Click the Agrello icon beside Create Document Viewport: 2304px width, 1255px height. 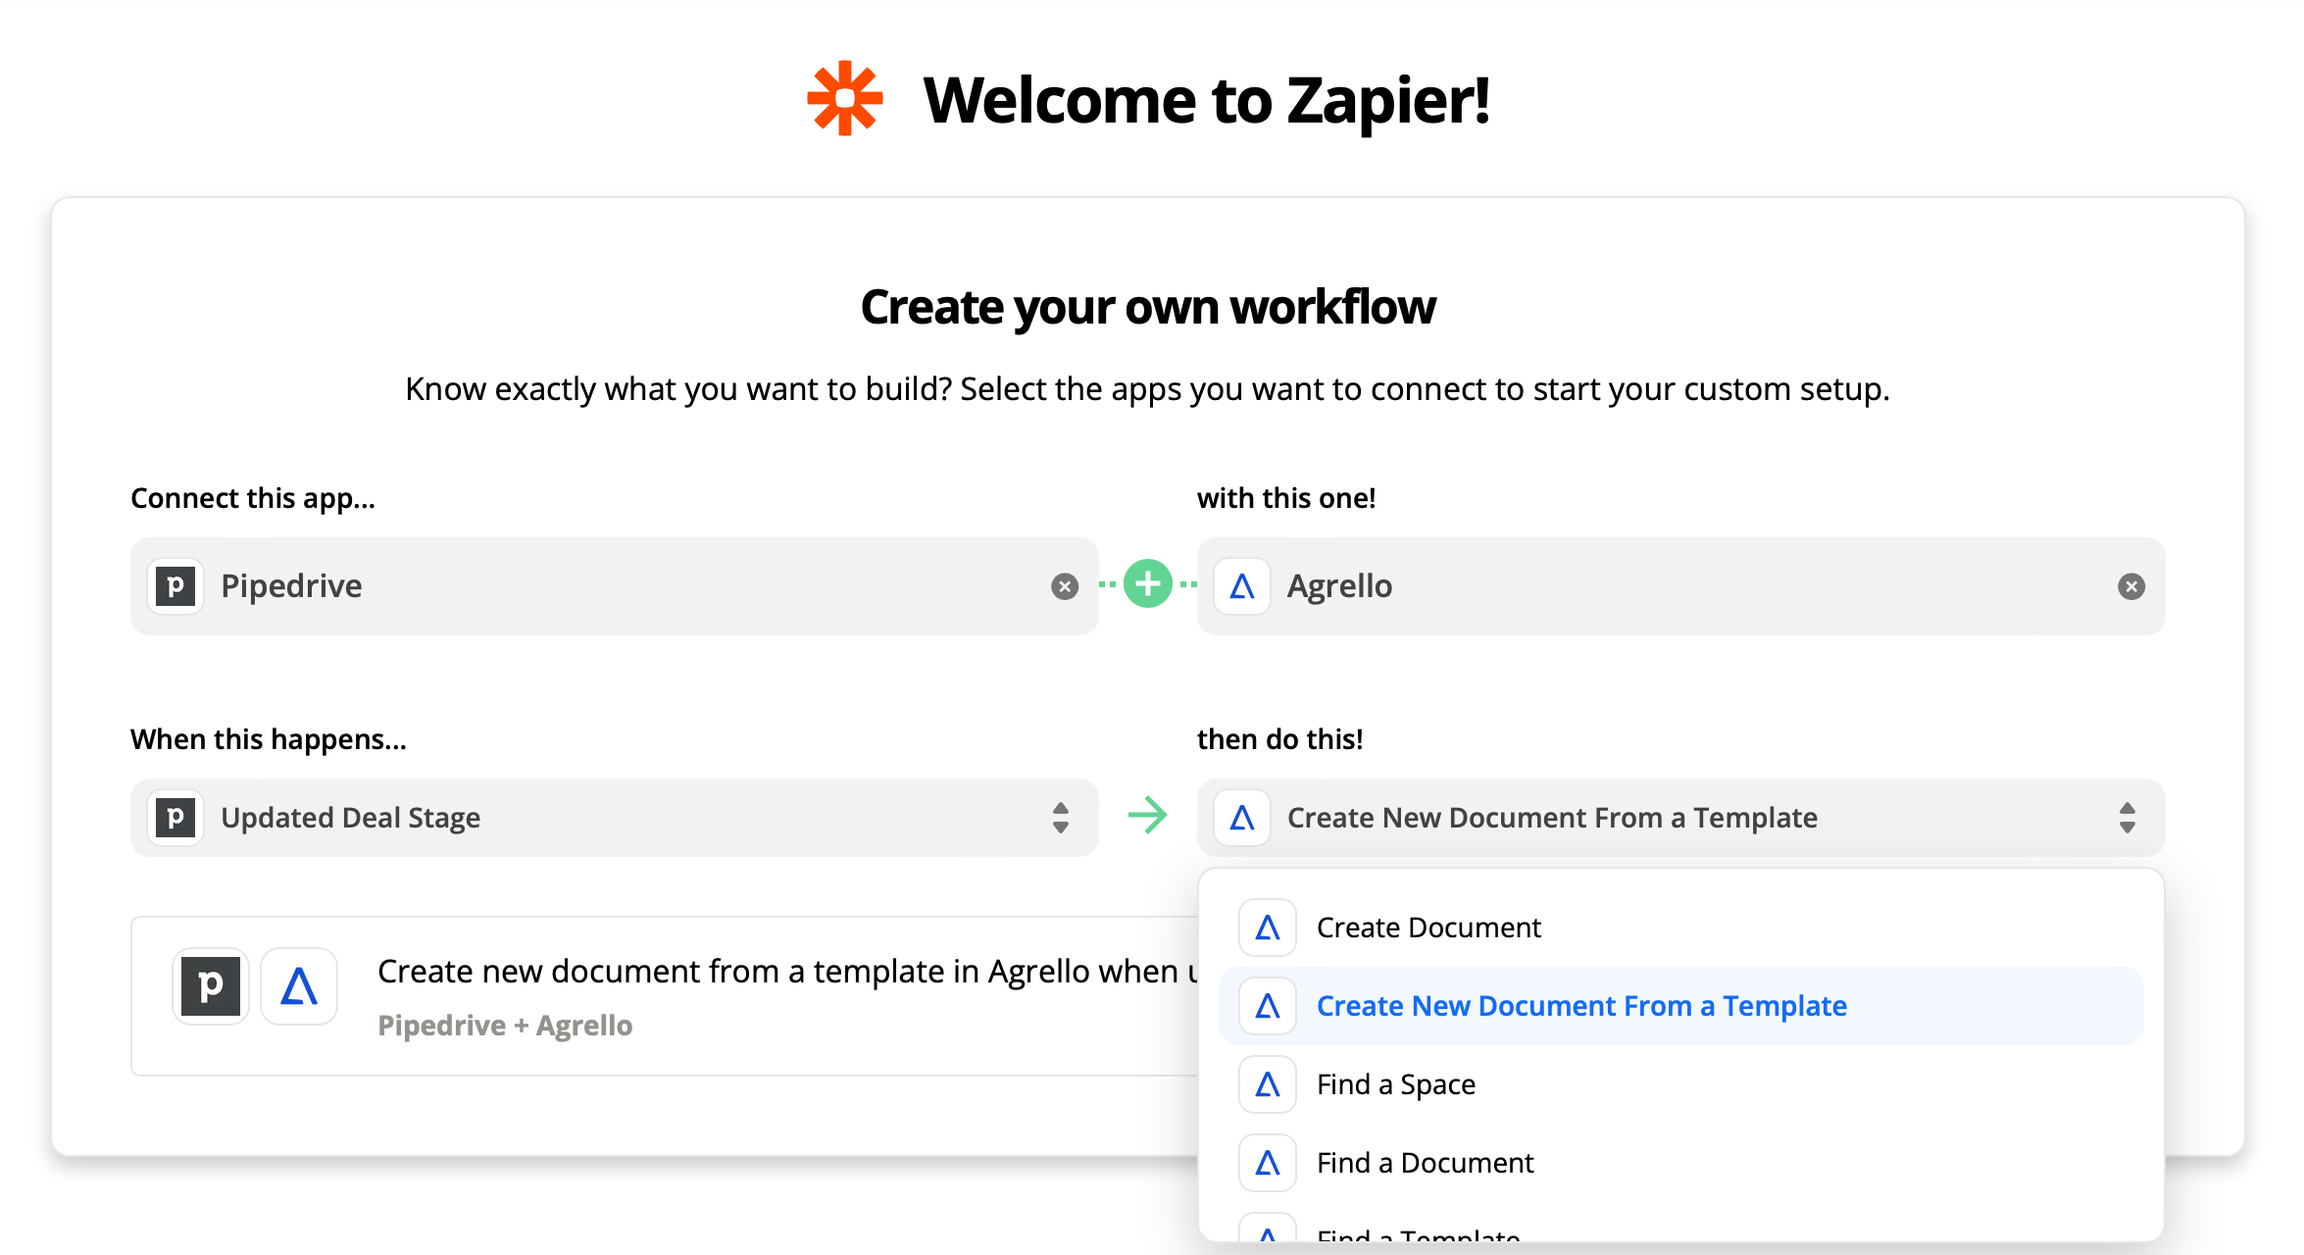tap(1267, 927)
